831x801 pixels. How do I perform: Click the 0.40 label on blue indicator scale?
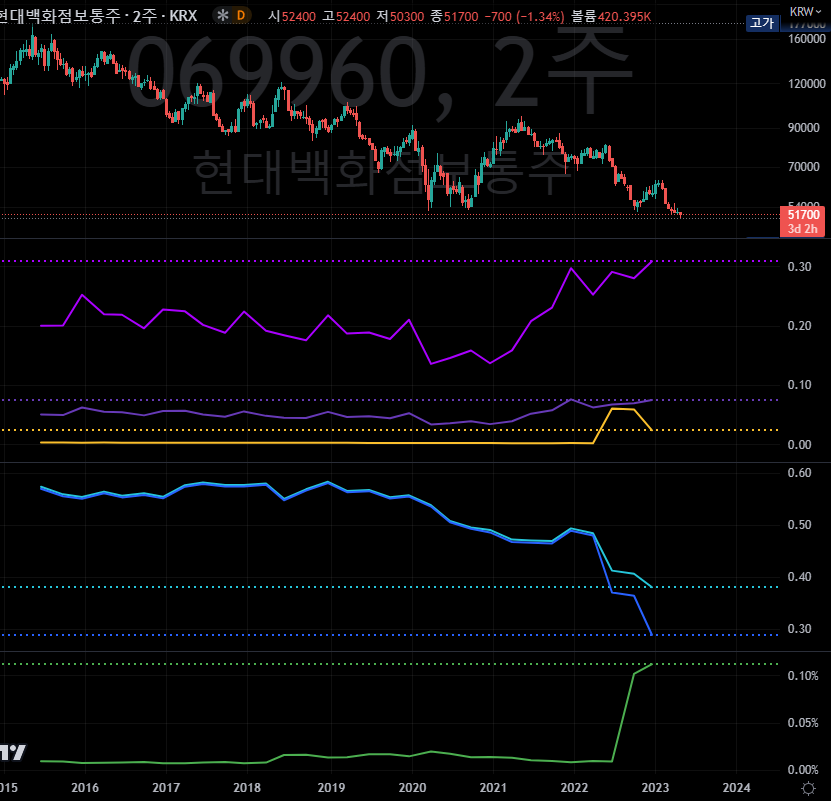click(x=799, y=576)
